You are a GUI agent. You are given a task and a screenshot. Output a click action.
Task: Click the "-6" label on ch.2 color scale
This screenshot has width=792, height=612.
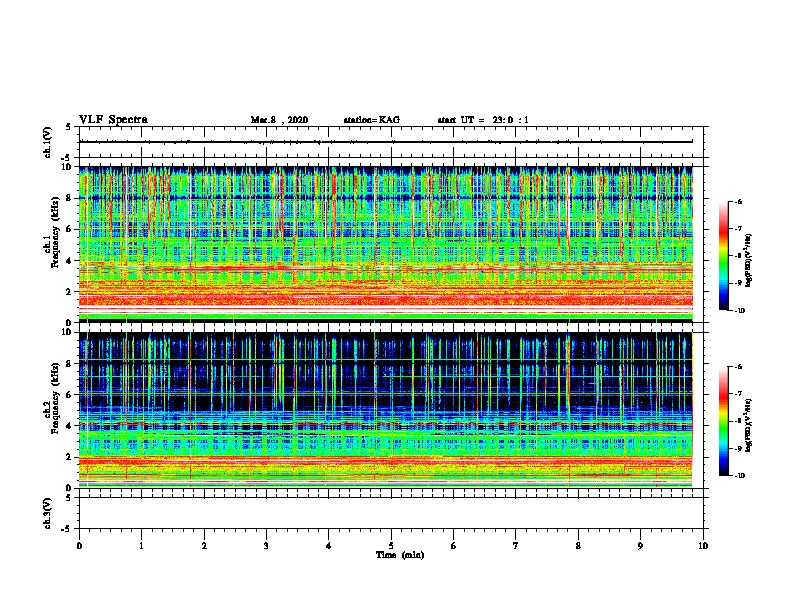pyautogui.click(x=738, y=367)
